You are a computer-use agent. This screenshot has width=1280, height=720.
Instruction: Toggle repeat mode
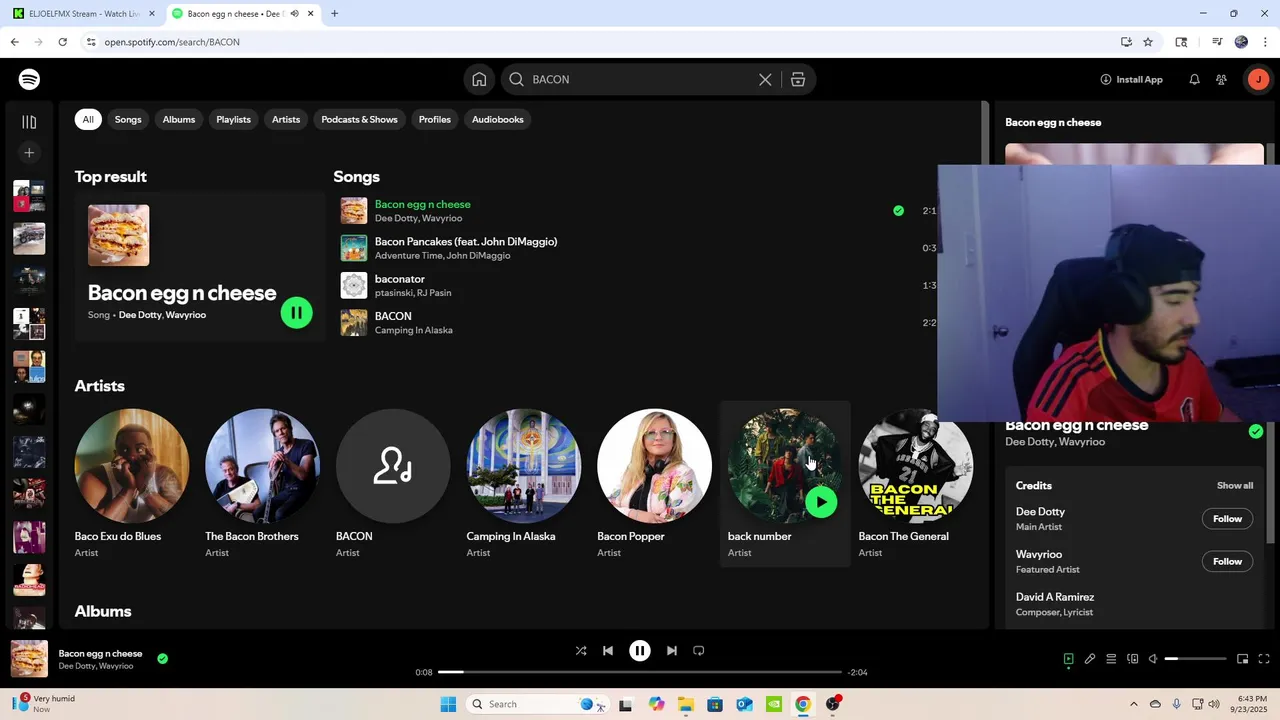pos(699,650)
